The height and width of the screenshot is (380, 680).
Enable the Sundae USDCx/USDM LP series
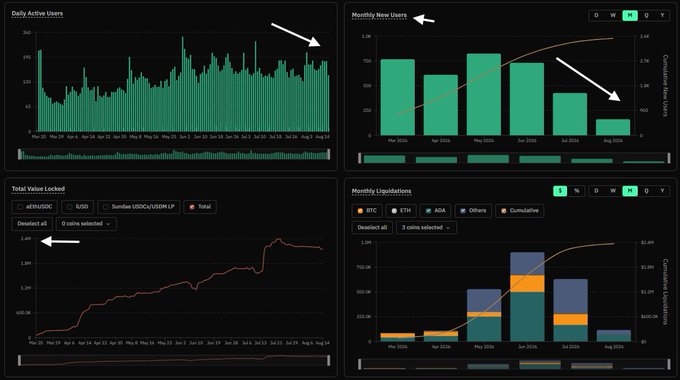click(106, 207)
